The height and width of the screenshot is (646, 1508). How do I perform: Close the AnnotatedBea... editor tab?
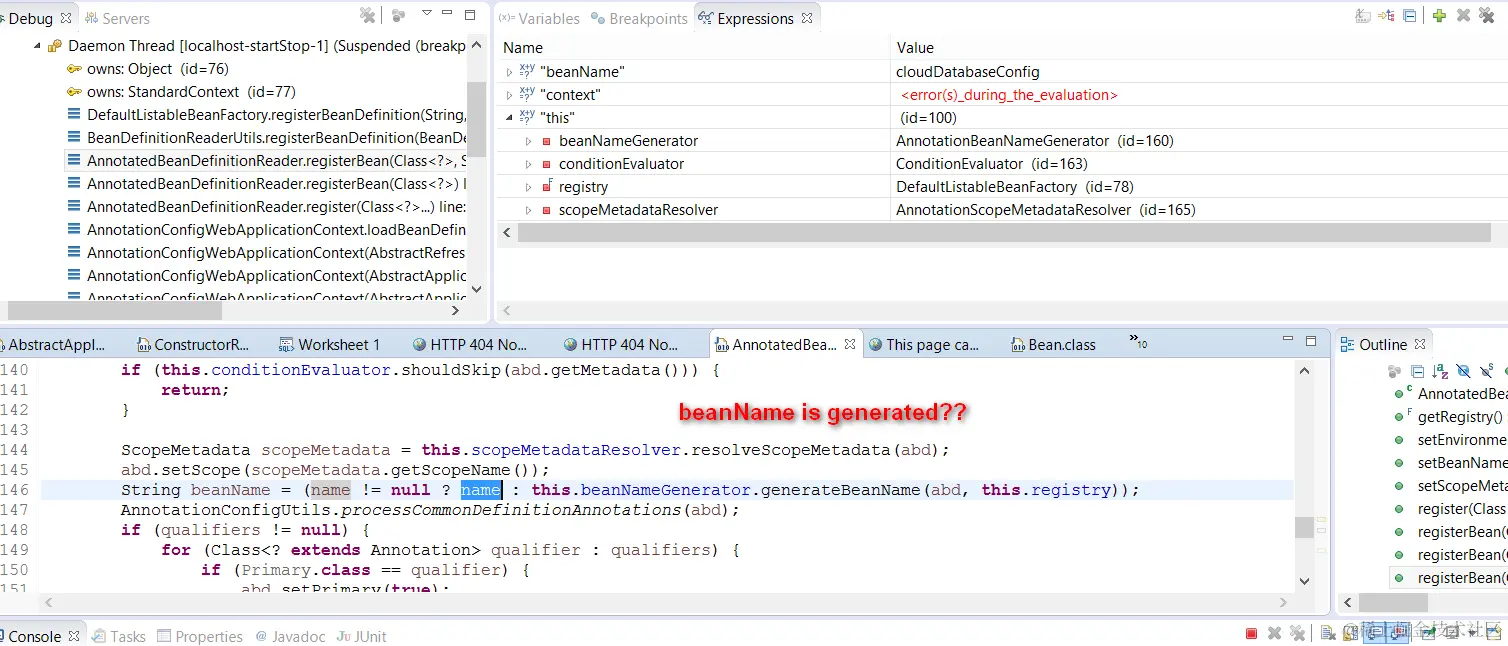849,344
